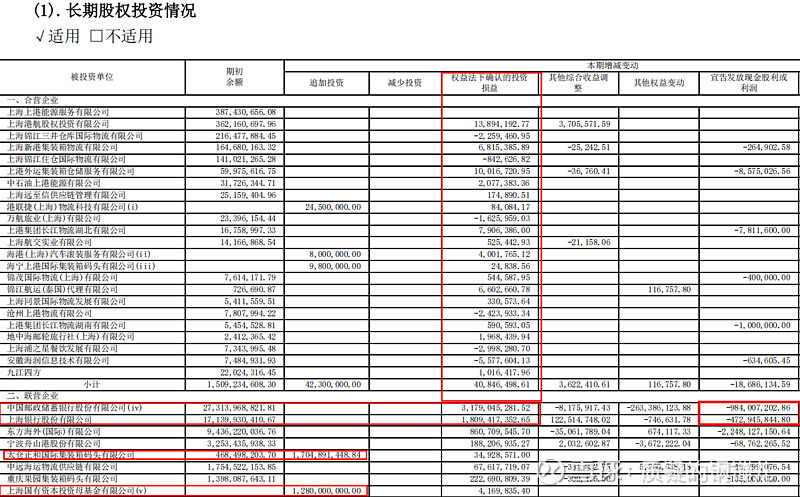Click additional investment 24,500,000.00
The height and width of the screenshot is (497, 800).
tap(333, 207)
